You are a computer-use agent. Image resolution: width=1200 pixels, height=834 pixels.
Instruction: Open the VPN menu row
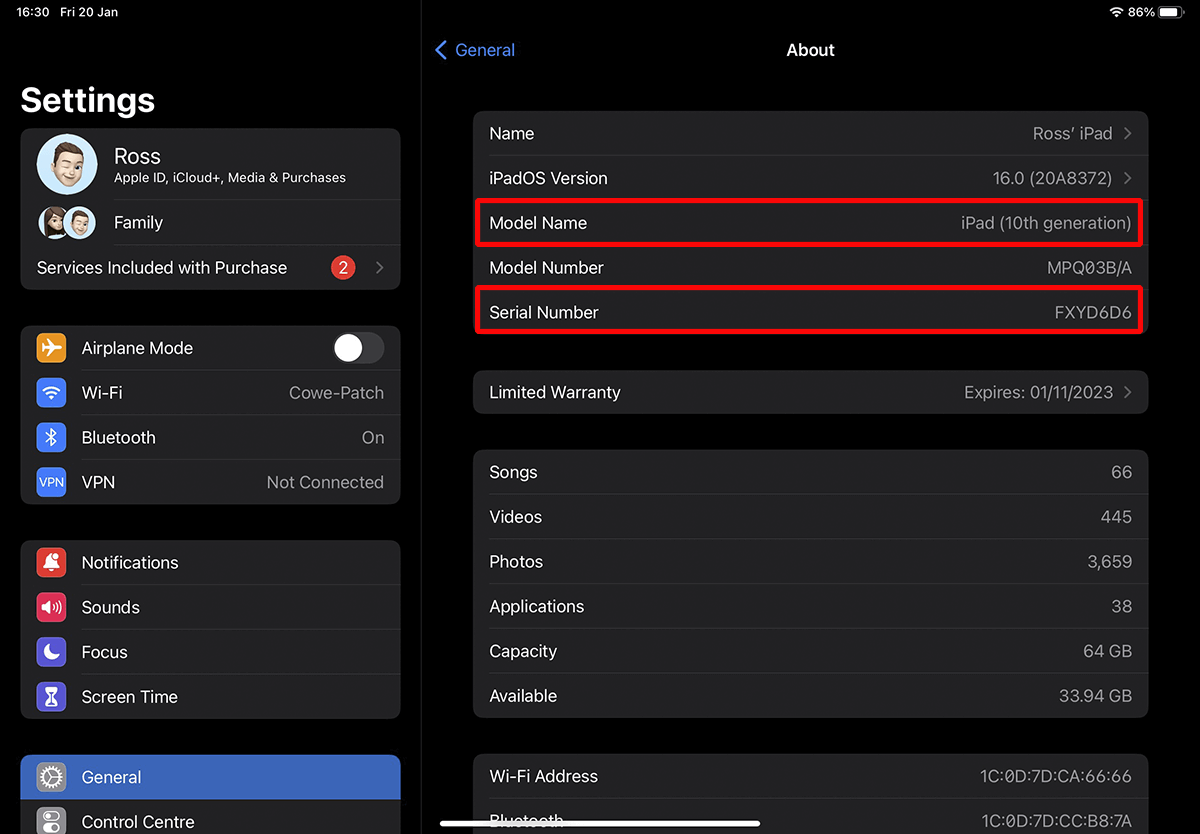(x=210, y=482)
